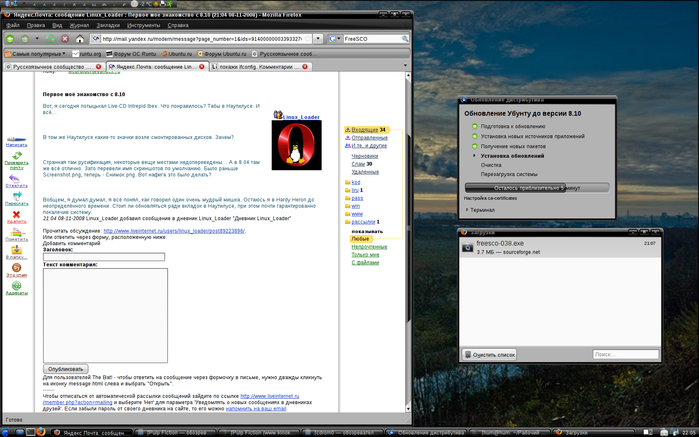Click the URL address field
Viewport: 699px width, 437px height.
tap(201, 39)
